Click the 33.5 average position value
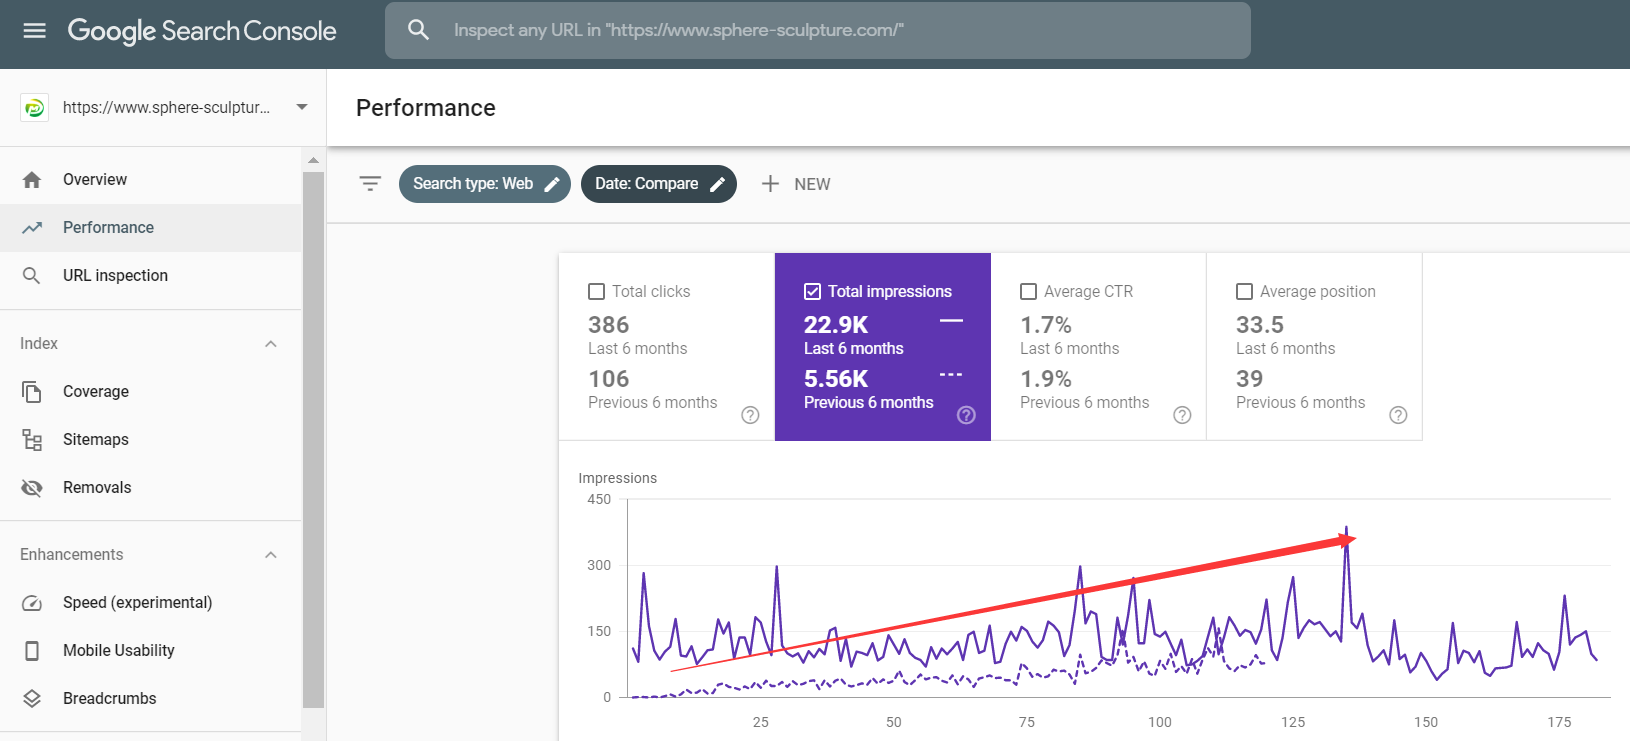This screenshot has width=1630, height=741. pos(1260,325)
